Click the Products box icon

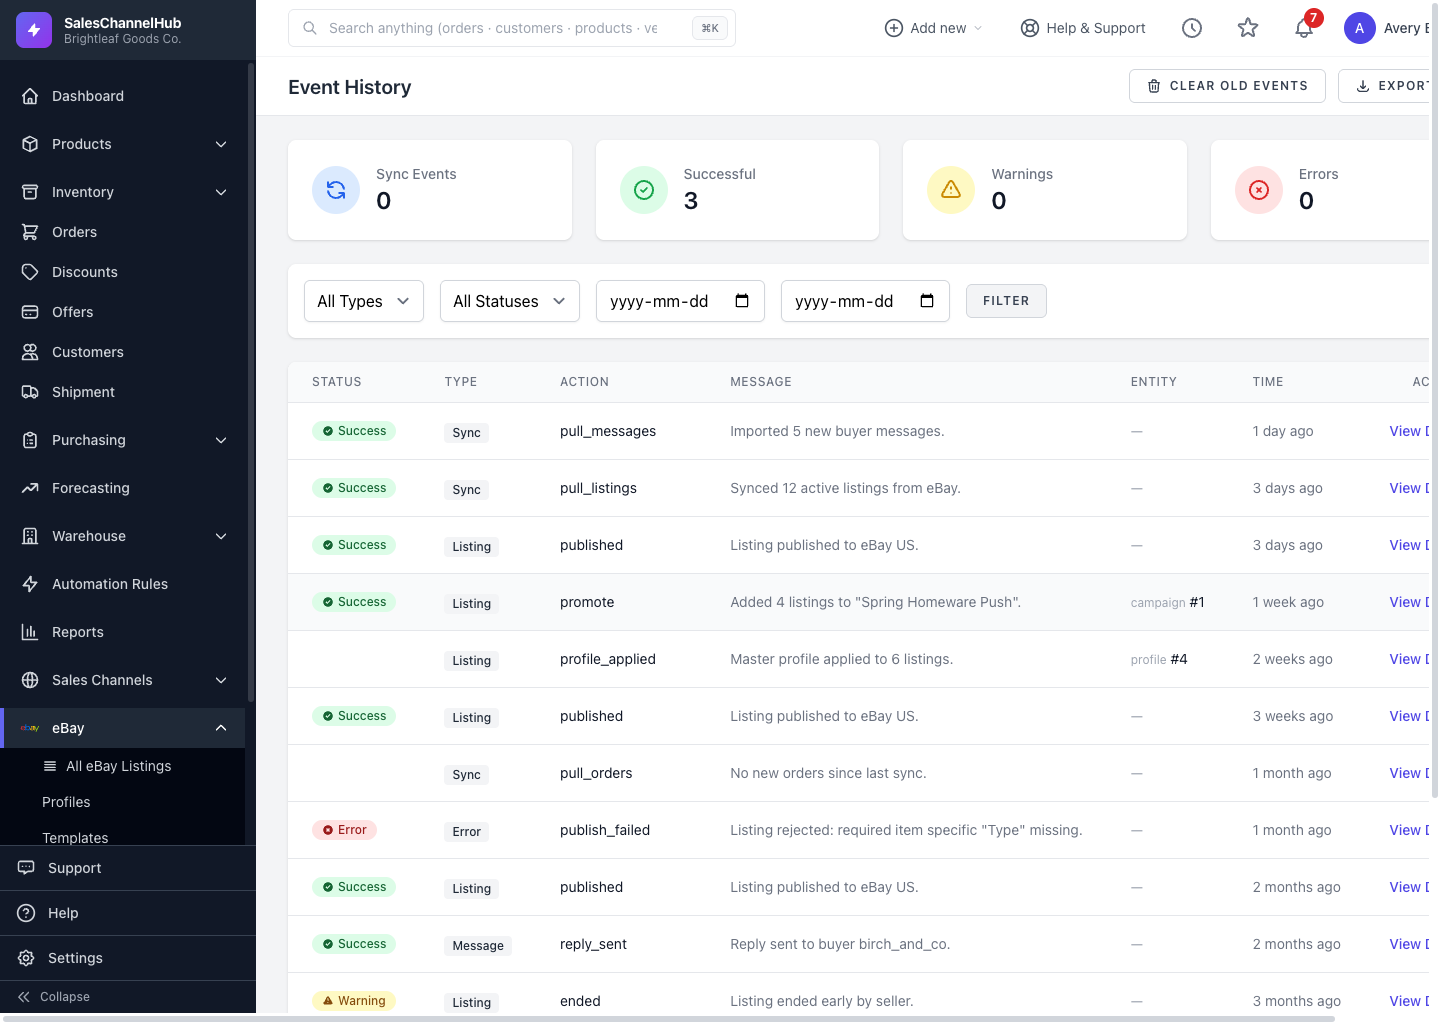coord(30,144)
